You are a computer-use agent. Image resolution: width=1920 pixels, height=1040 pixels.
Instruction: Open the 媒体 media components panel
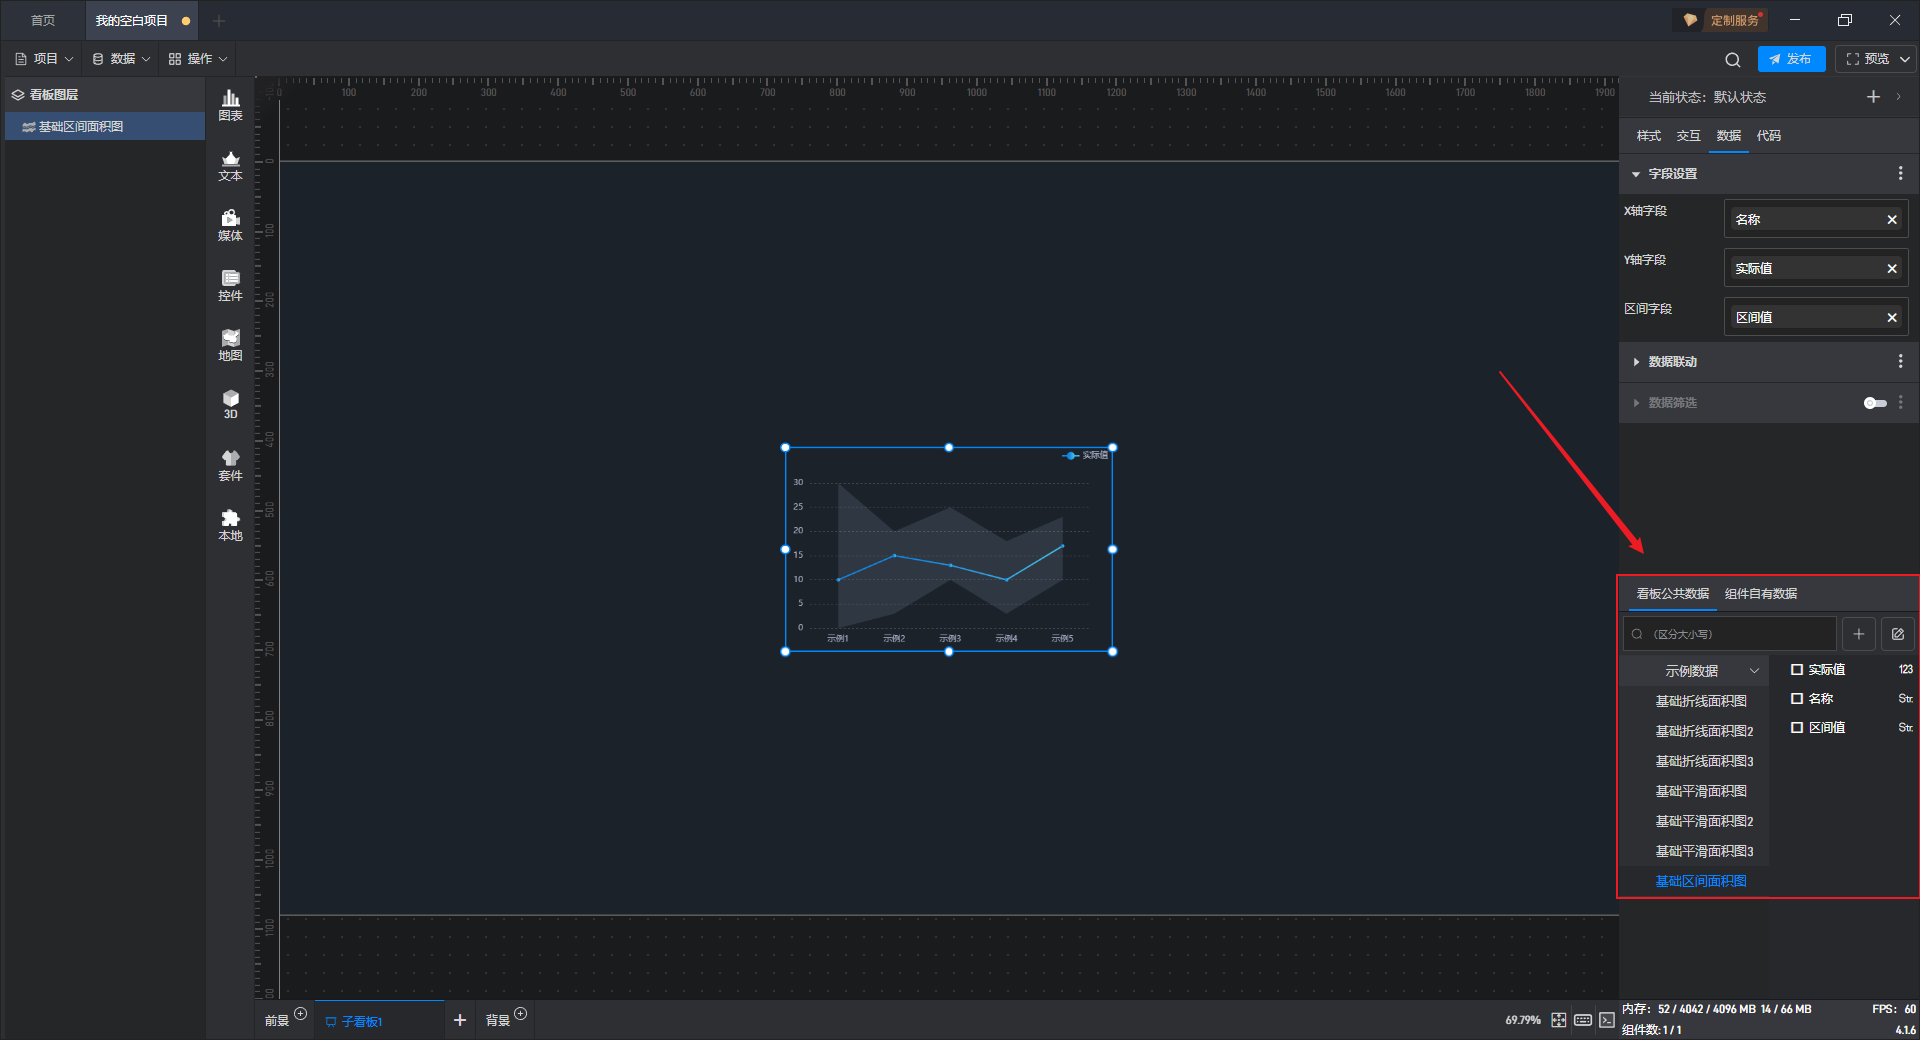230,225
